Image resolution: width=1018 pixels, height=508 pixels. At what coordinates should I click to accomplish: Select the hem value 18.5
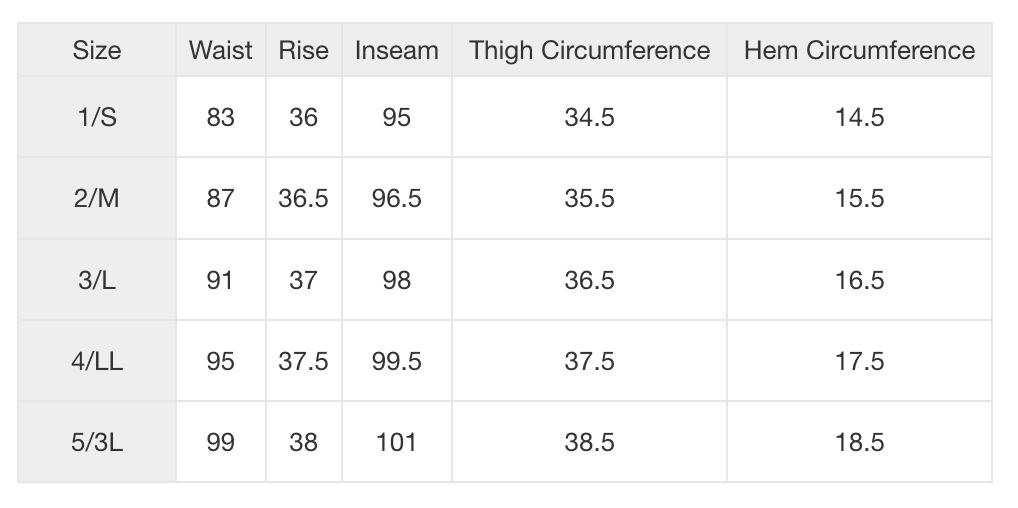pyautogui.click(x=860, y=442)
